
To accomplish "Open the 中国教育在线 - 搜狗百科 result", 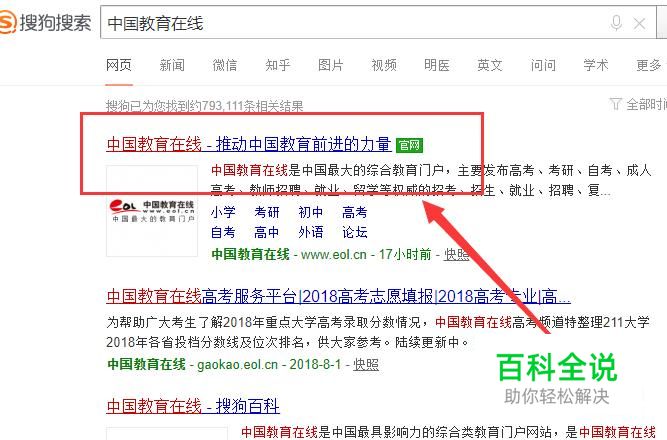I will tap(193, 406).
